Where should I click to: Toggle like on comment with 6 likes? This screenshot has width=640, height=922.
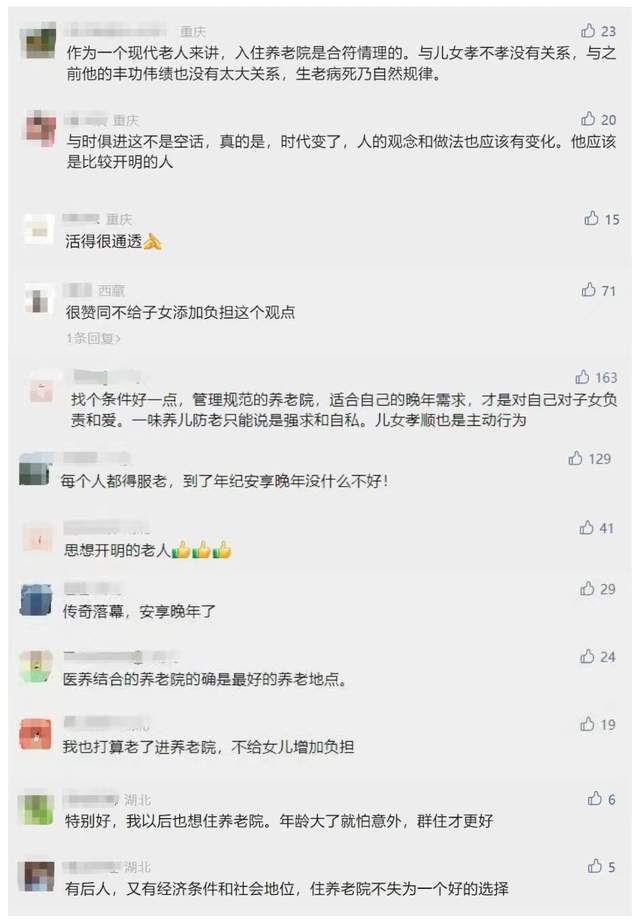click(594, 797)
